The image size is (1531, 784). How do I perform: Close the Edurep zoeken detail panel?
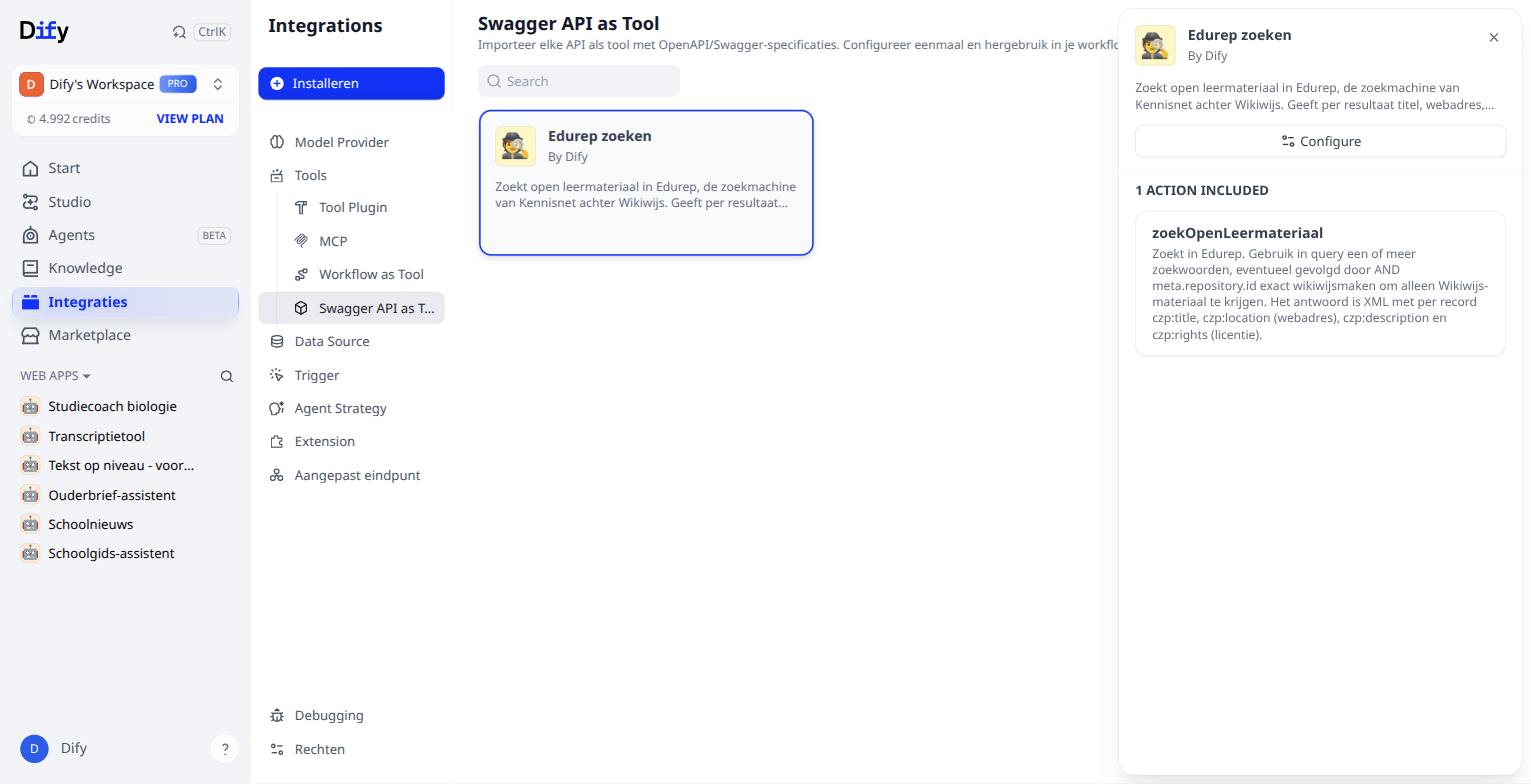tap(1494, 37)
